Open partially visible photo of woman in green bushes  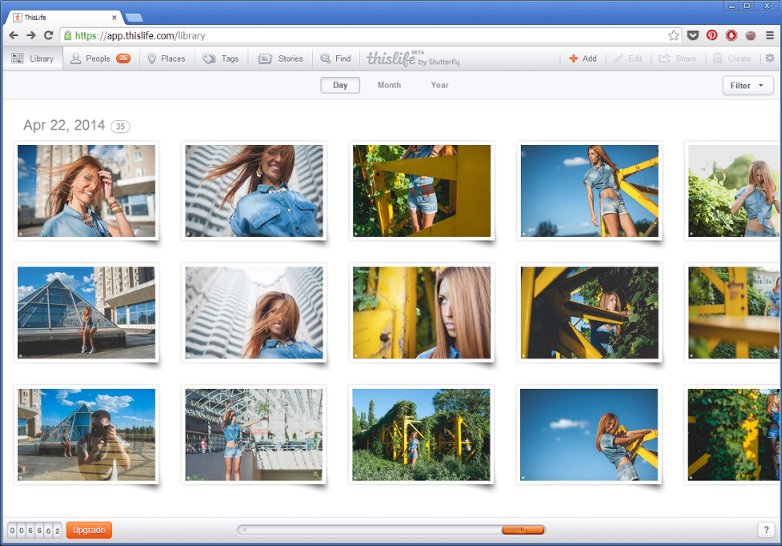coord(733,190)
